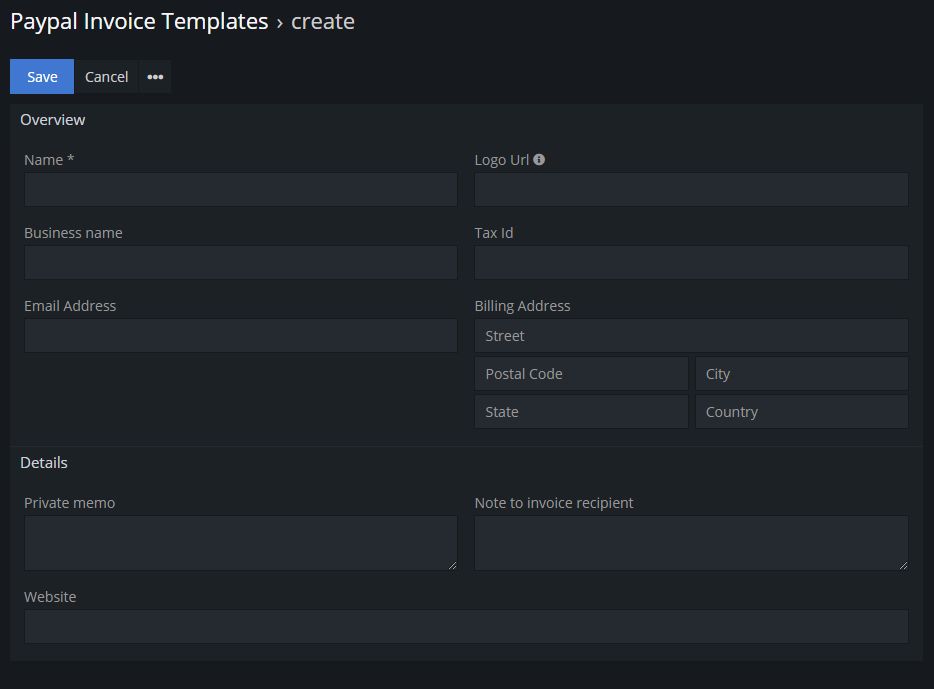Click the Name * label

pyautogui.click(x=49, y=160)
